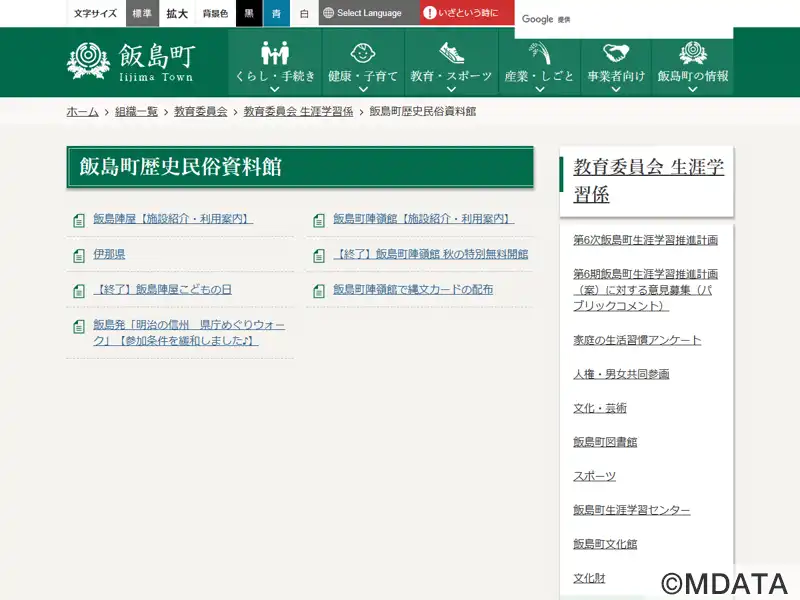Viewport: 800px width, 600px height.
Task: Expand the chevron under くらし・手続き
Action: click(275, 89)
